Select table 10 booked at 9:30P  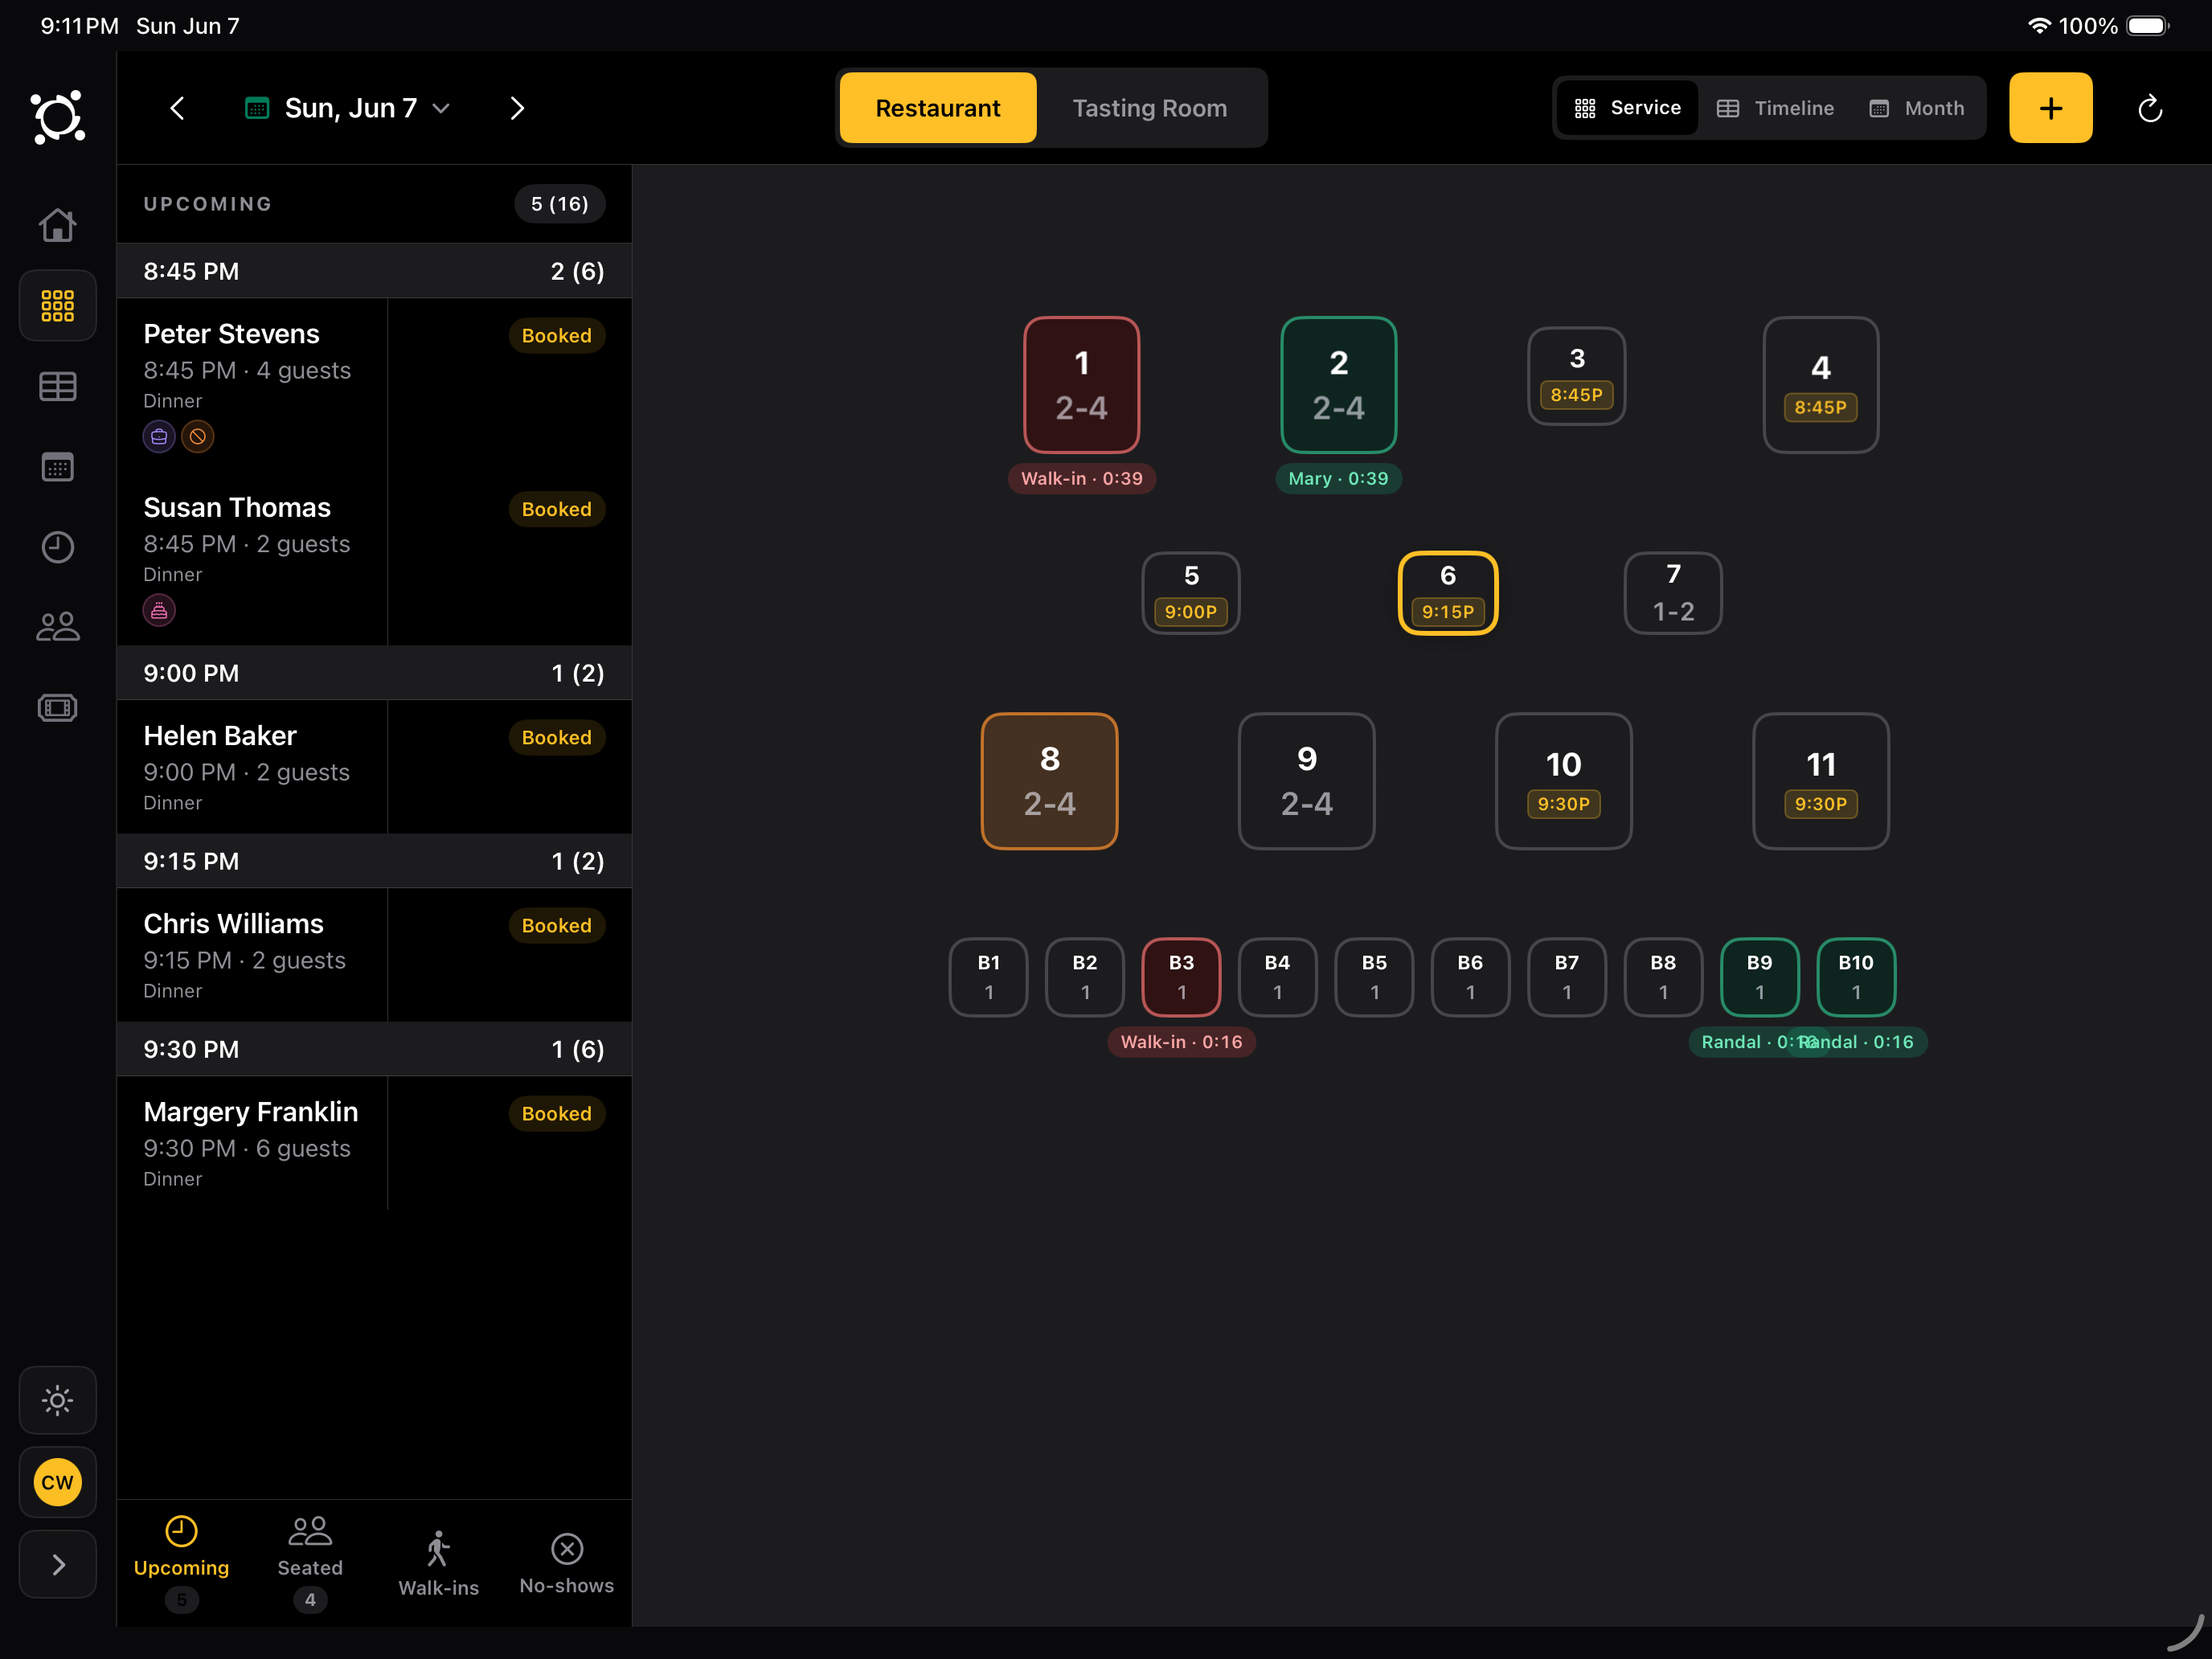pyautogui.click(x=1563, y=781)
